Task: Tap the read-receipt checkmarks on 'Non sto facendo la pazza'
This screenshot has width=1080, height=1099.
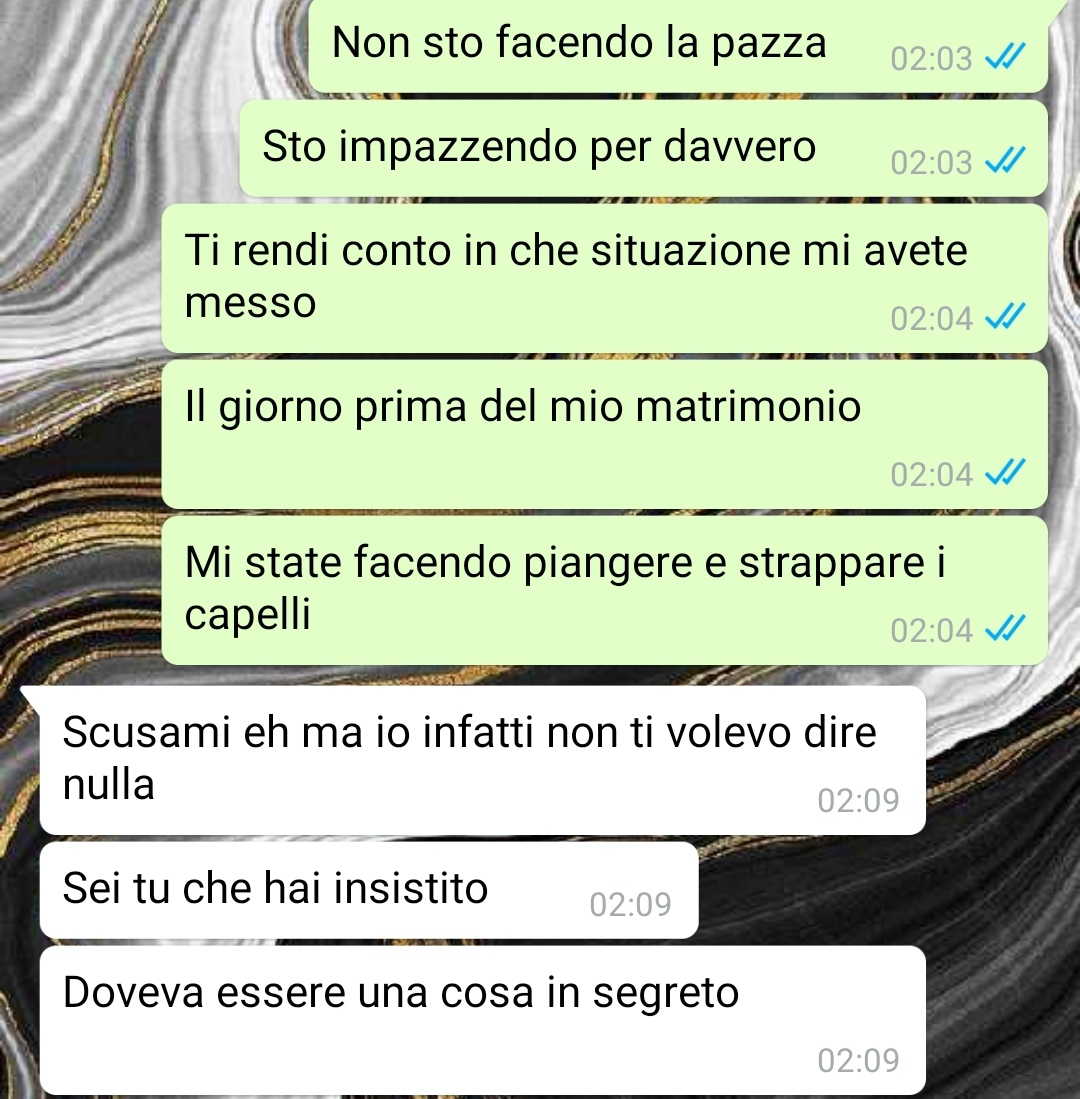Action: 1005,57
